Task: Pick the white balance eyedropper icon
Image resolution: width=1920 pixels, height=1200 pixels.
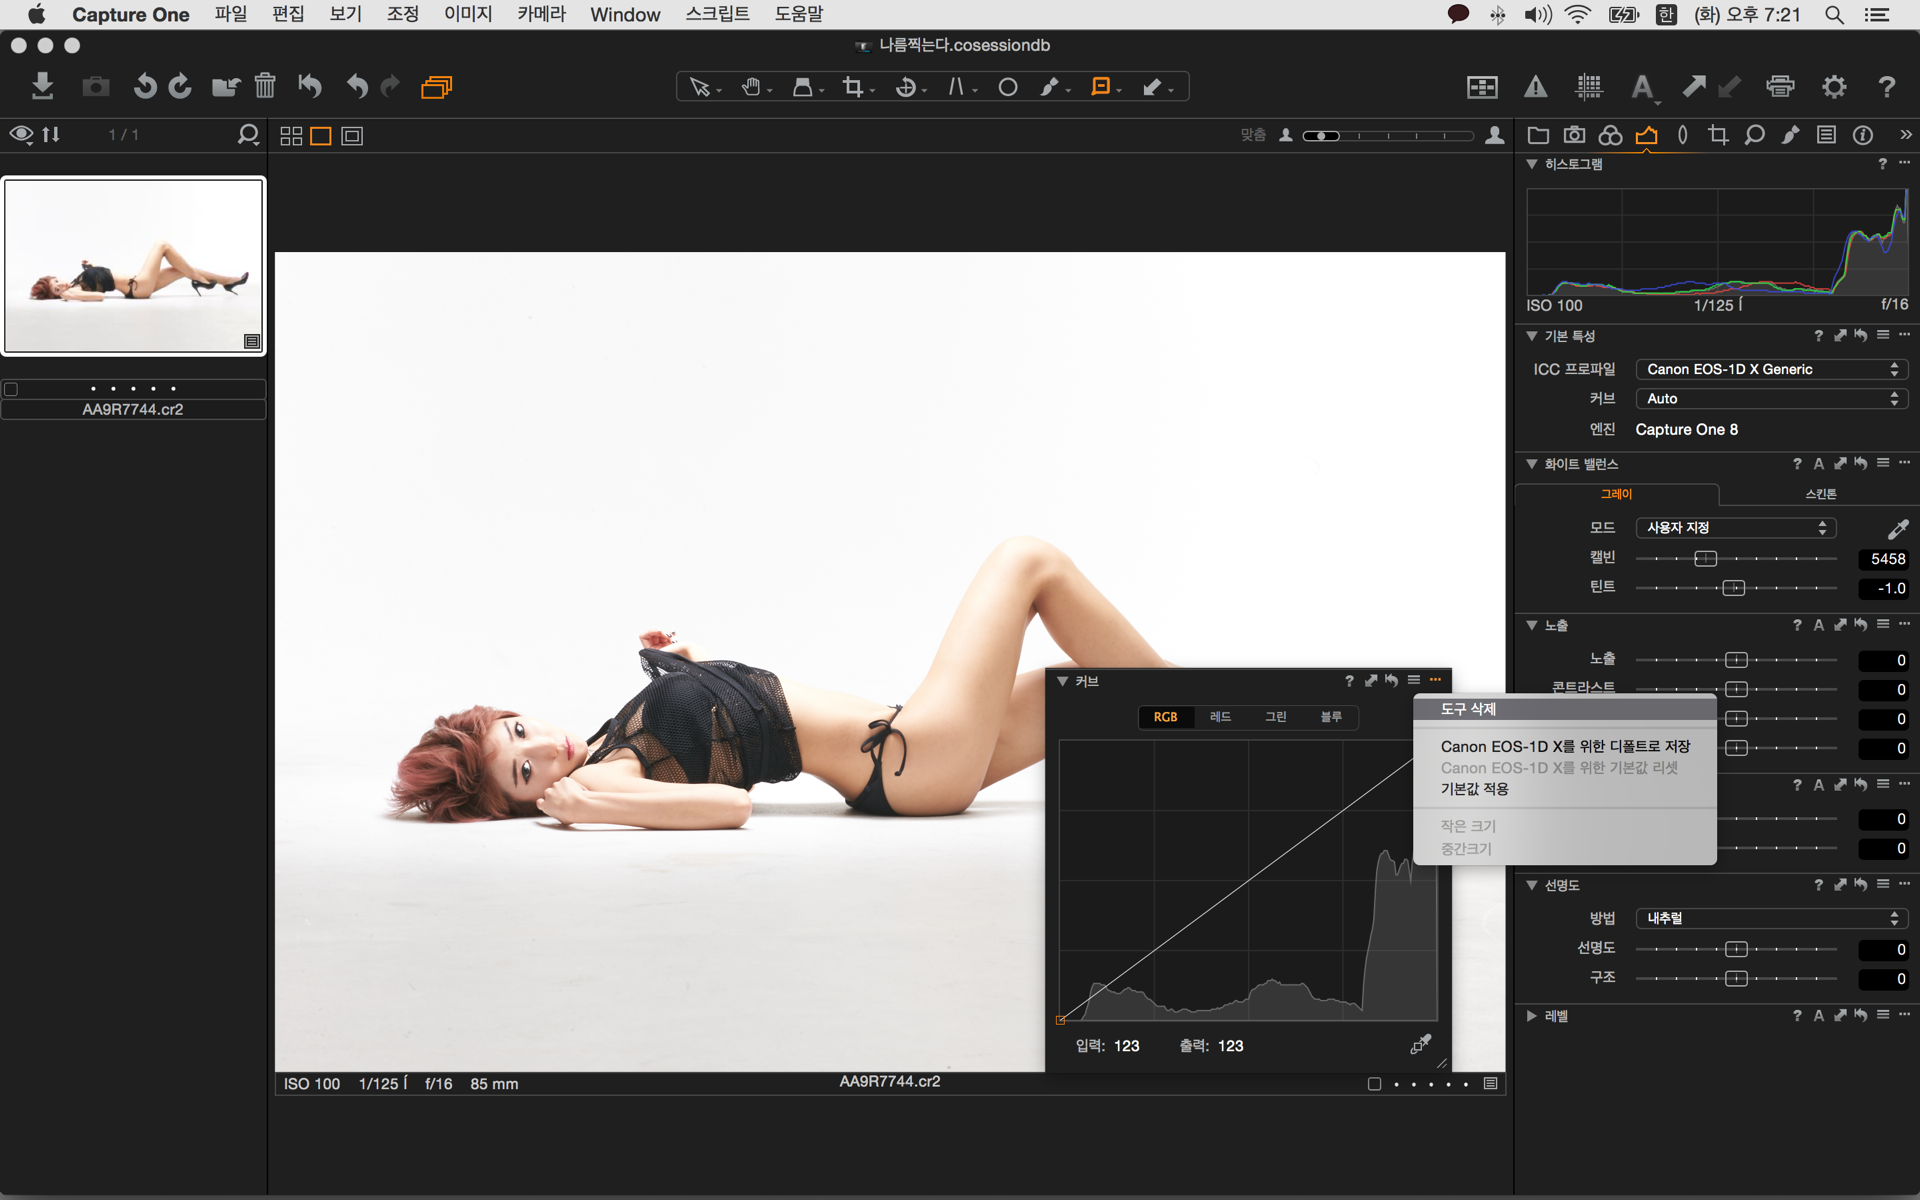Action: [x=1897, y=528]
